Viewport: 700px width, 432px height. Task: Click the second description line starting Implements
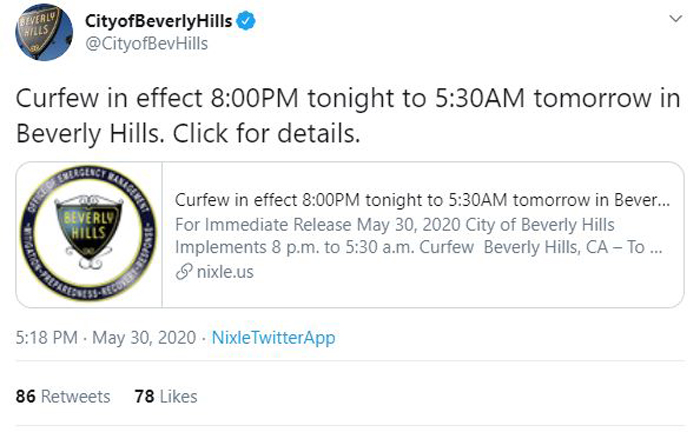[x=418, y=247]
